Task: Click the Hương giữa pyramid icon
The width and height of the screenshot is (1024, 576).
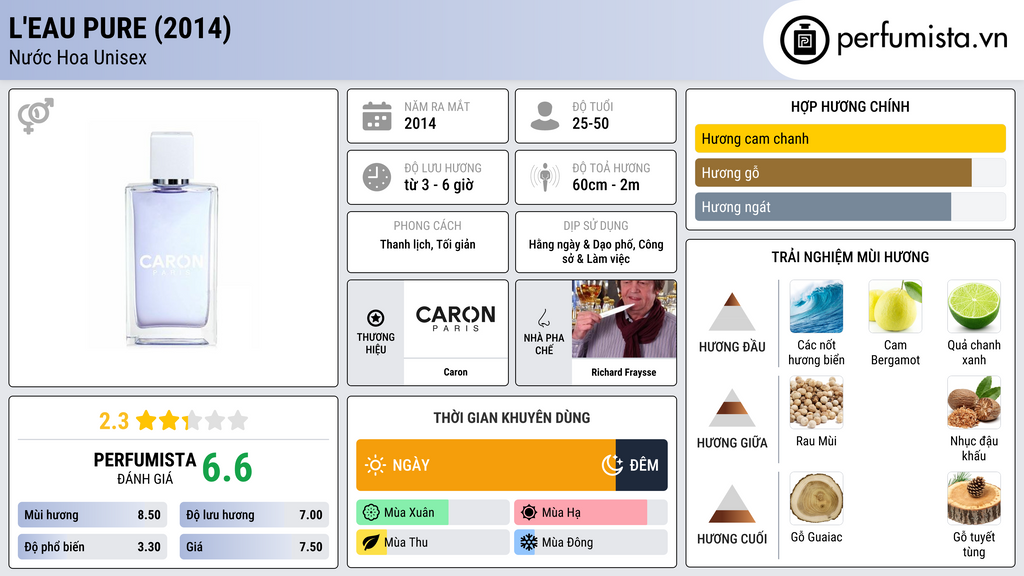Action: (x=732, y=408)
